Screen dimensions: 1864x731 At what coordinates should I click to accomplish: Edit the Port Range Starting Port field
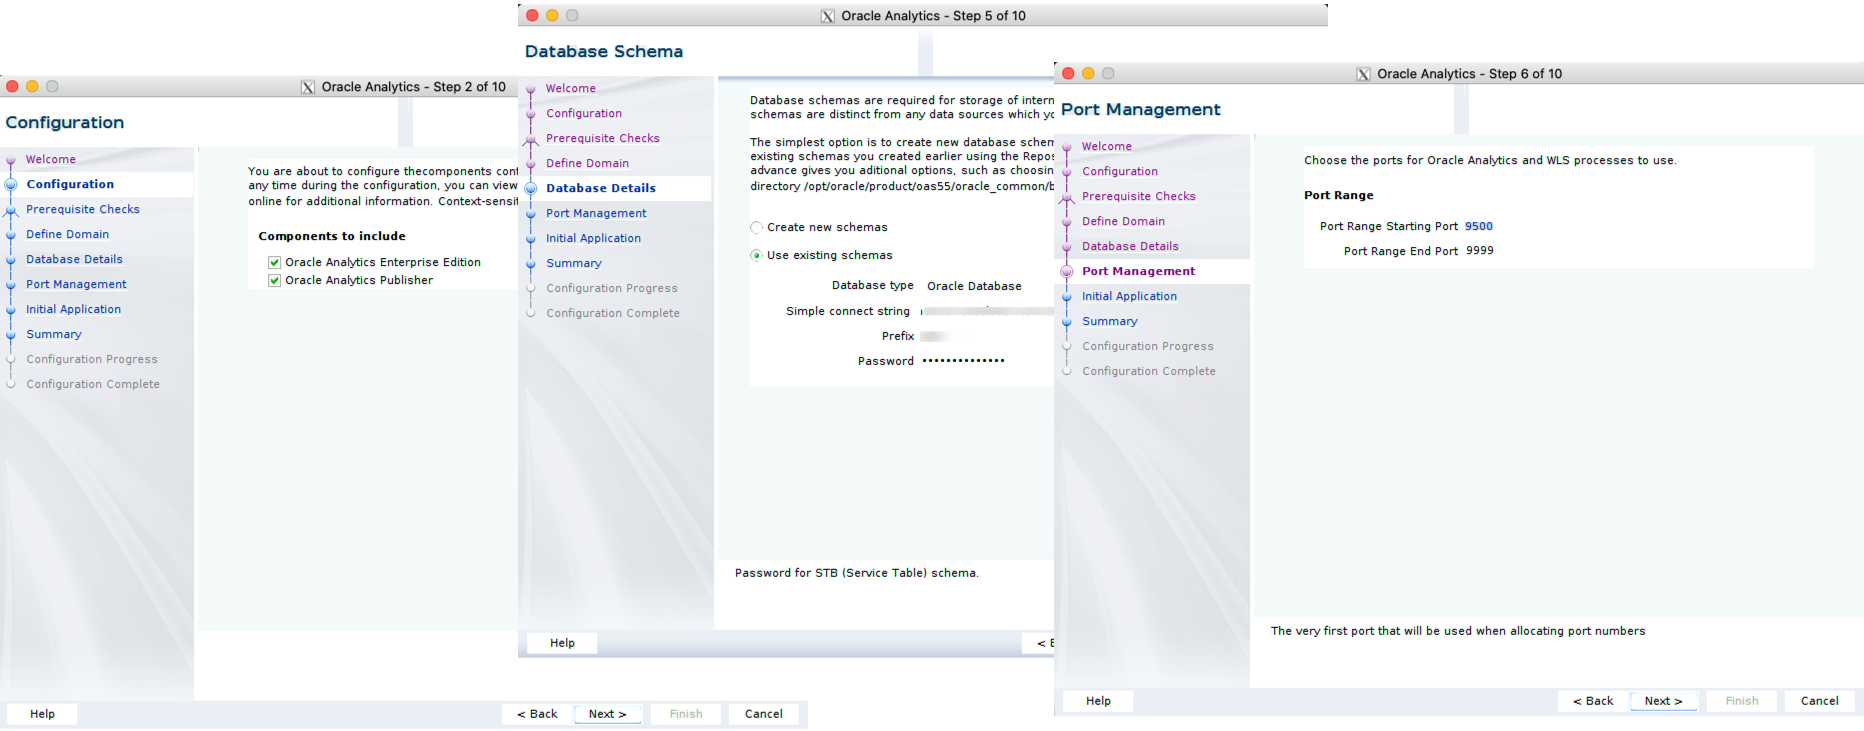coord(1480,226)
